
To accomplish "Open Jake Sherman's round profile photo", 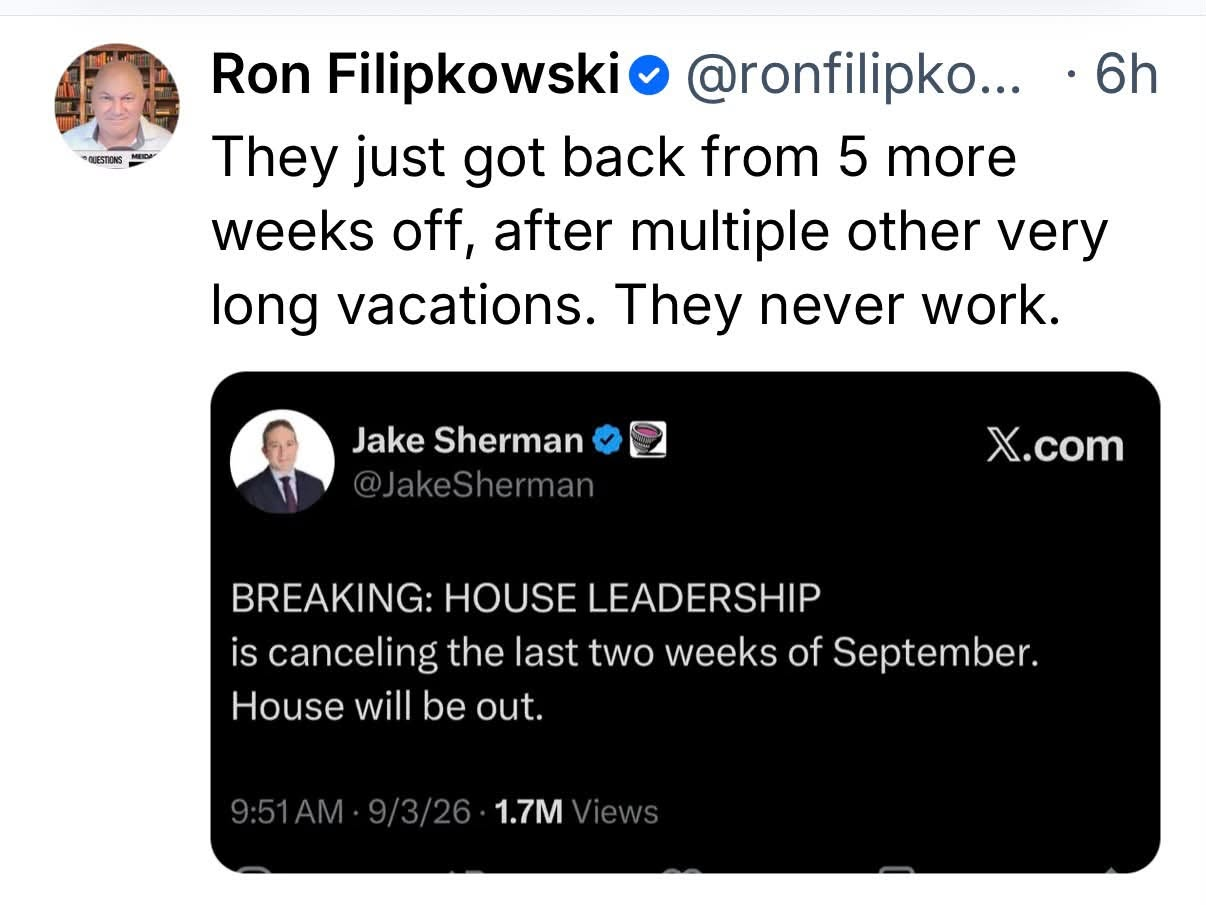I will pyautogui.click(x=282, y=462).
